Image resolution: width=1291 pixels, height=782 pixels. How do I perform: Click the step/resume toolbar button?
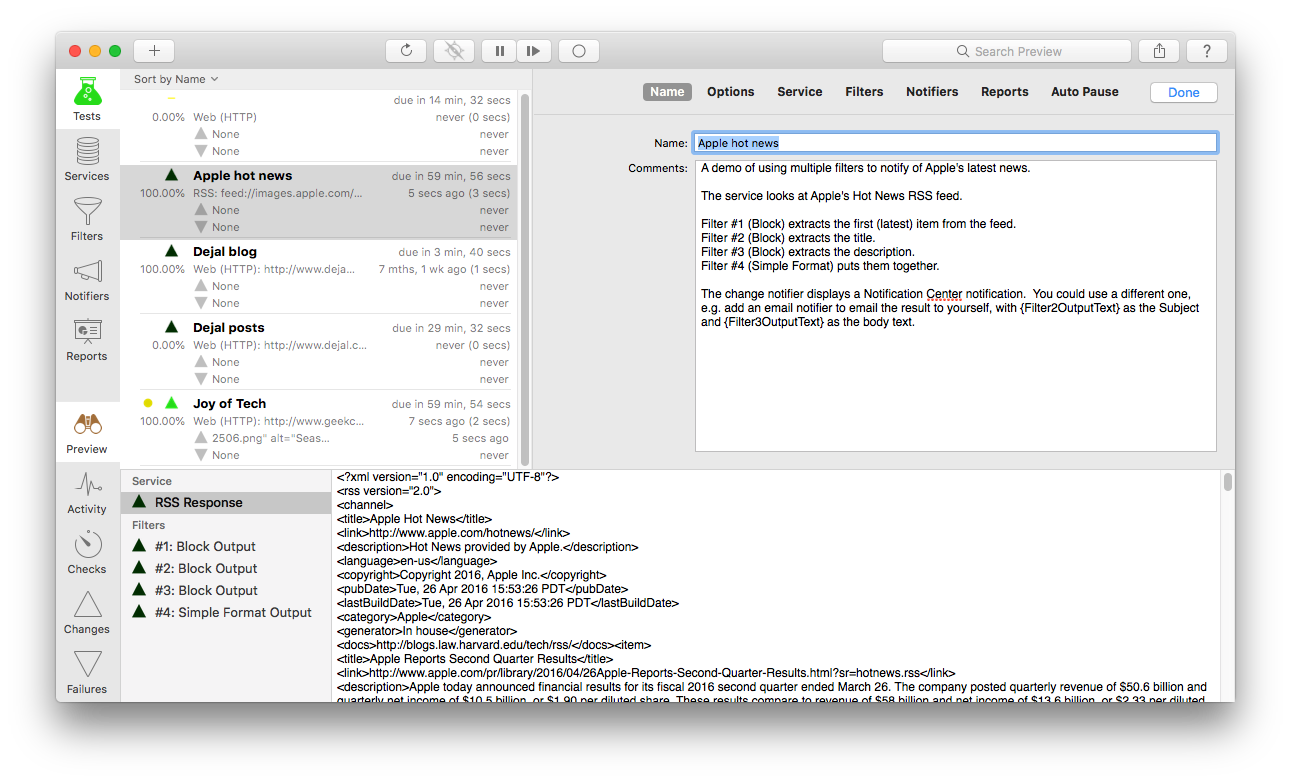click(533, 51)
